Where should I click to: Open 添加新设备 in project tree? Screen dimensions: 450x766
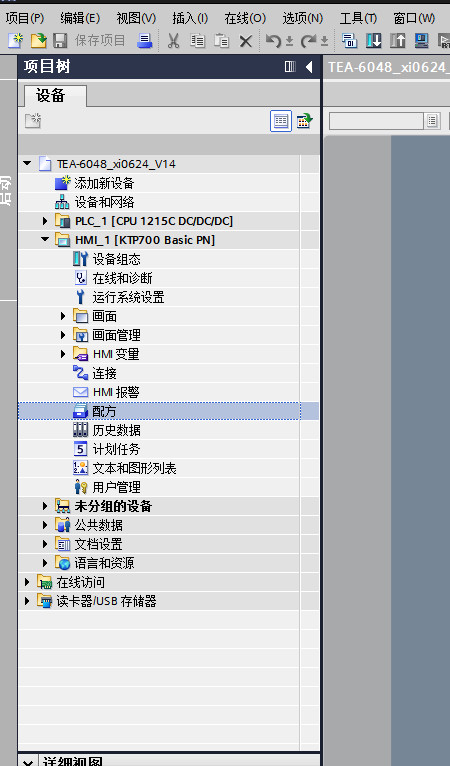pyautogui.click(x=104, y=183)
